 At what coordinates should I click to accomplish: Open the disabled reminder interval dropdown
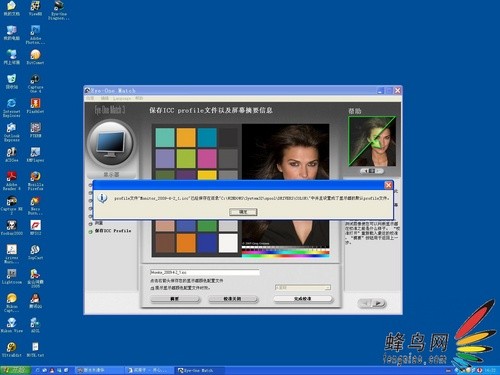pyautogui.click(x=303, y=287)
